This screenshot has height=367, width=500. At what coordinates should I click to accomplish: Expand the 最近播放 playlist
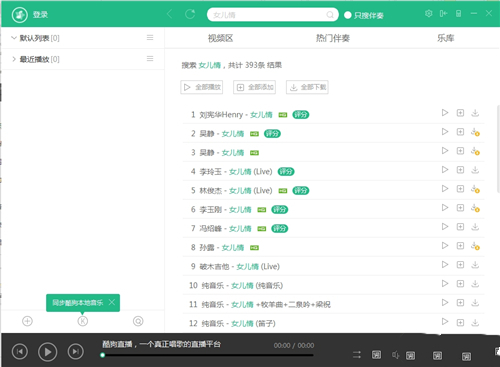pos(14,59)
